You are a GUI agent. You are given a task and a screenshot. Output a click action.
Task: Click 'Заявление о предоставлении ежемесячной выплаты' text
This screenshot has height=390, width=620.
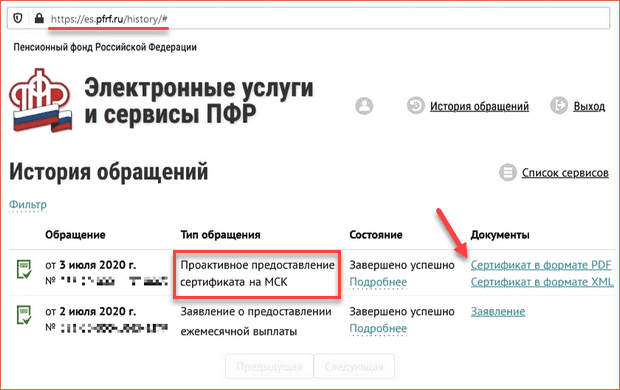pyautogui.click(x=256, y=321)
